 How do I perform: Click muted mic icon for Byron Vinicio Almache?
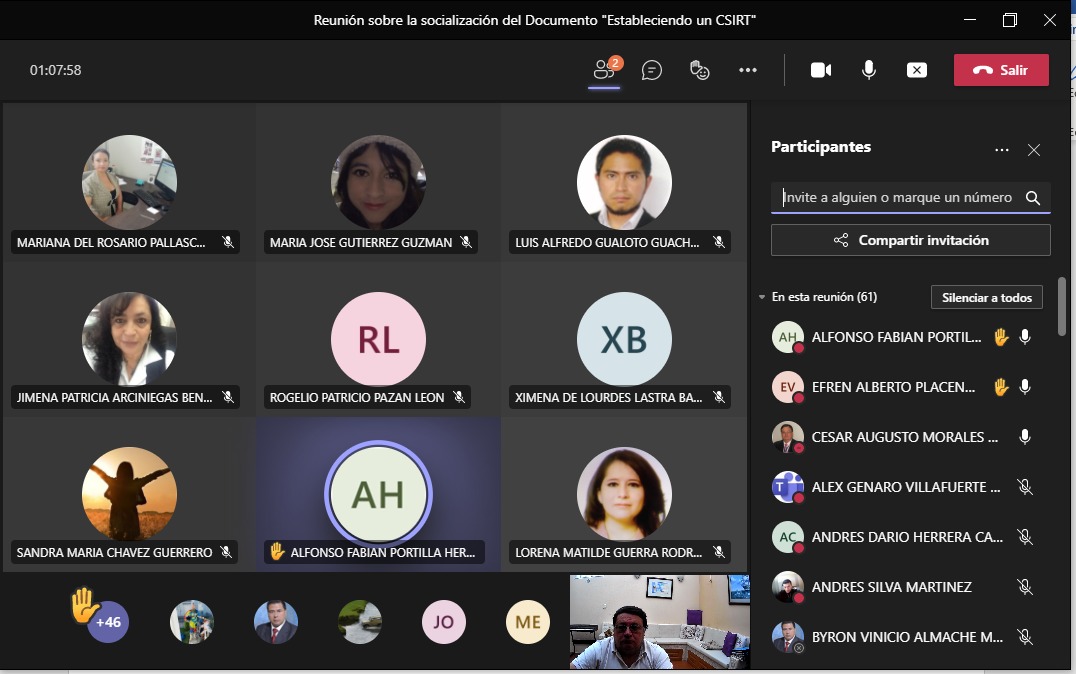(x=1025, y=637)
